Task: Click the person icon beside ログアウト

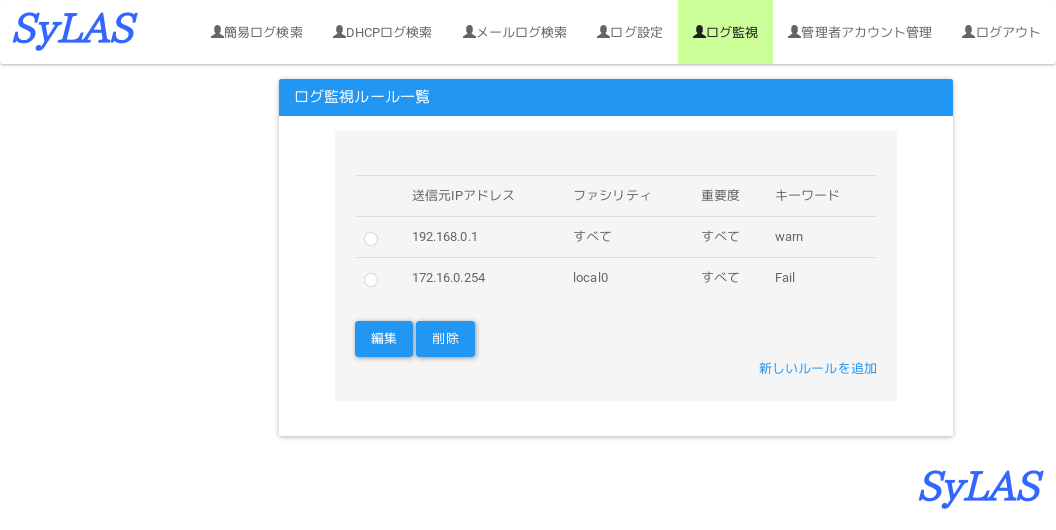Action: click(968, 32)
